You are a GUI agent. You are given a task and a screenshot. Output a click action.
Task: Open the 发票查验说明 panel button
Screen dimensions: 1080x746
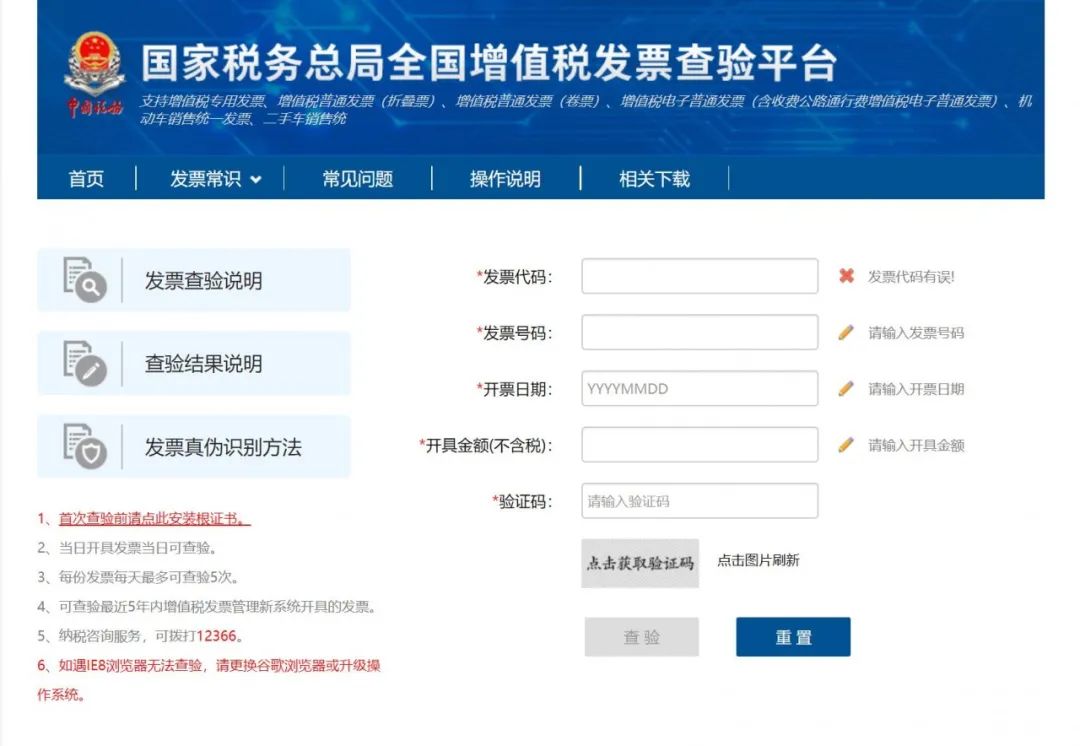(194, 280)
